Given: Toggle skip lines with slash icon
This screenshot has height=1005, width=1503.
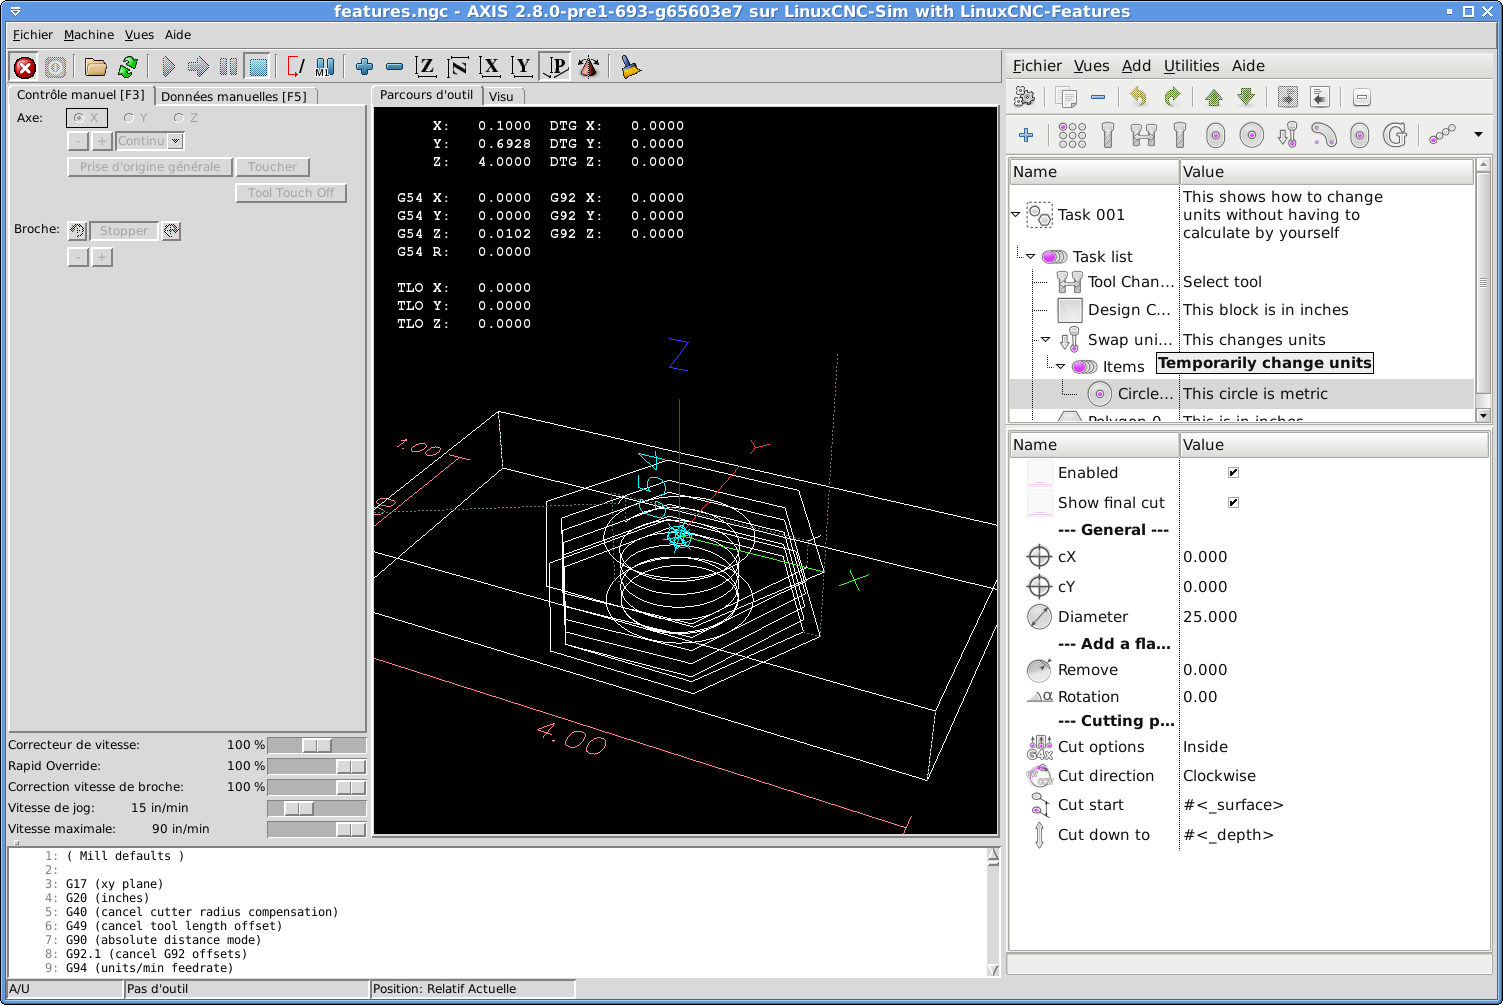Looking at the screenshot, I should pyautogui.click(x=296, y=67).
